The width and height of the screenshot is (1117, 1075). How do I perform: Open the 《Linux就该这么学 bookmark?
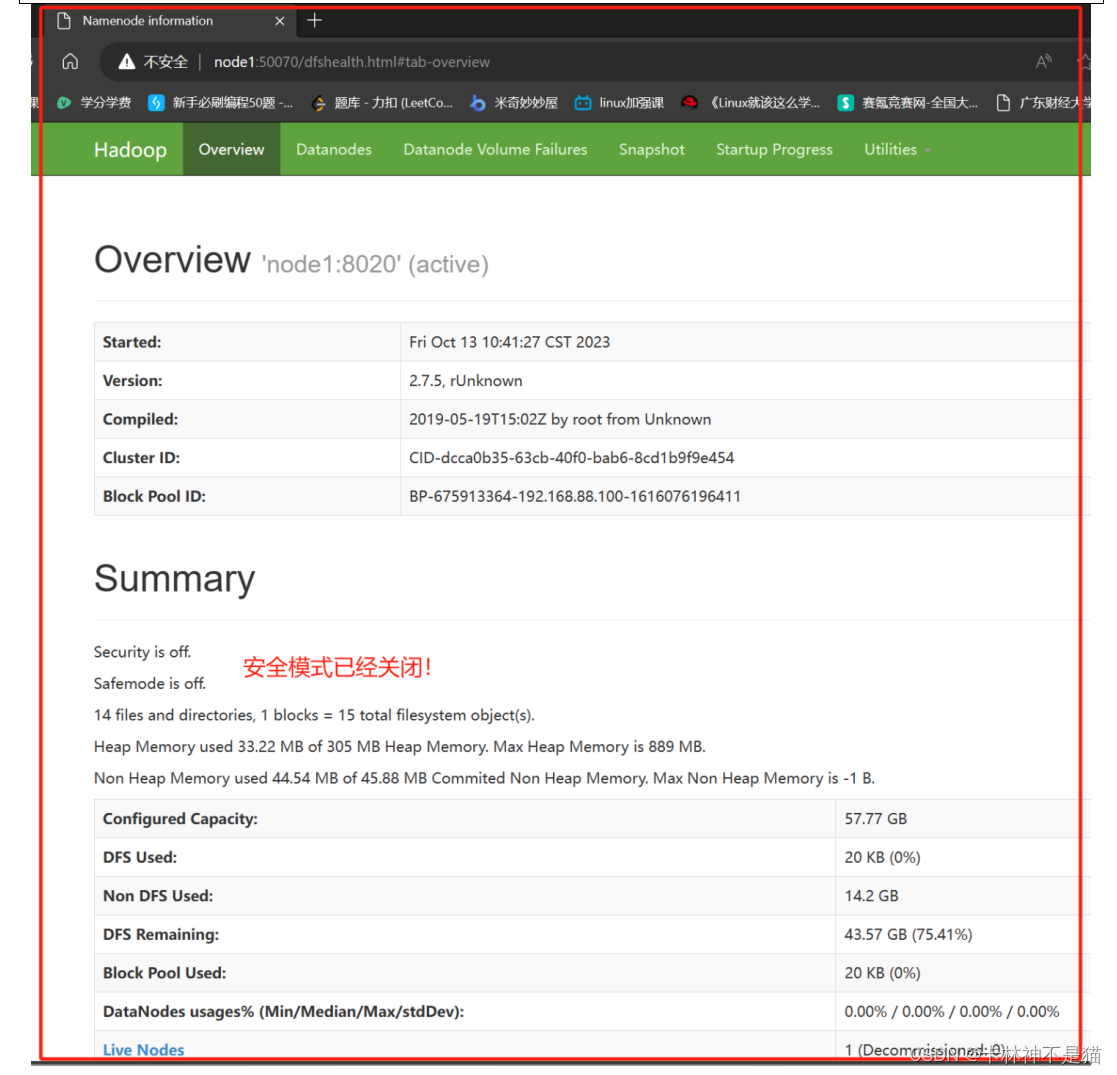750,103
